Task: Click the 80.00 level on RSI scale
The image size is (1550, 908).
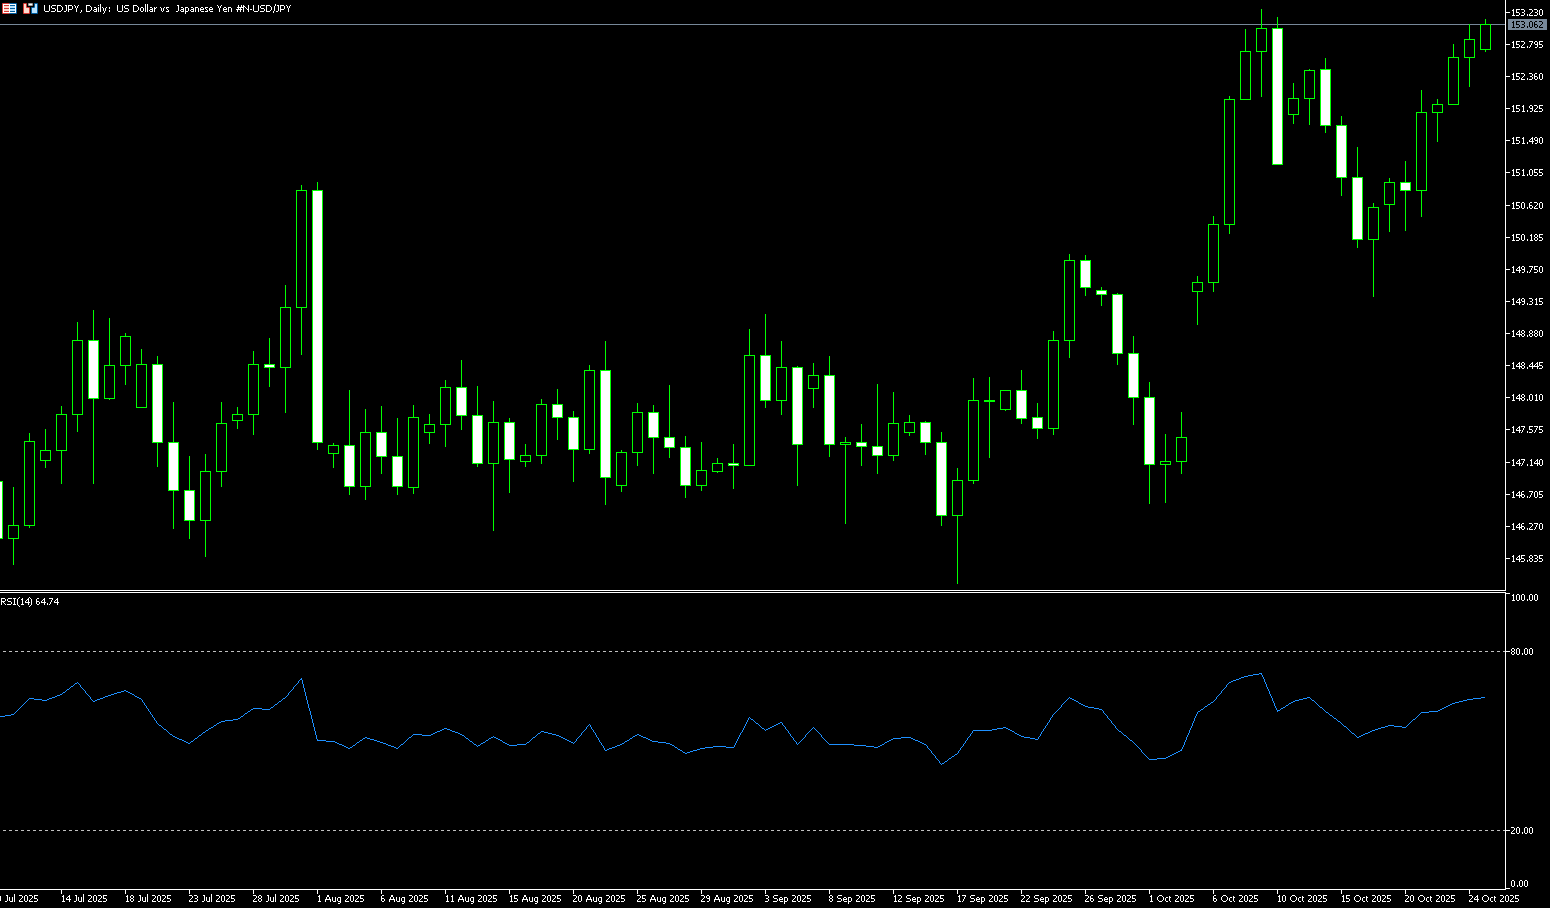Action: click(x=1522, y=652)
